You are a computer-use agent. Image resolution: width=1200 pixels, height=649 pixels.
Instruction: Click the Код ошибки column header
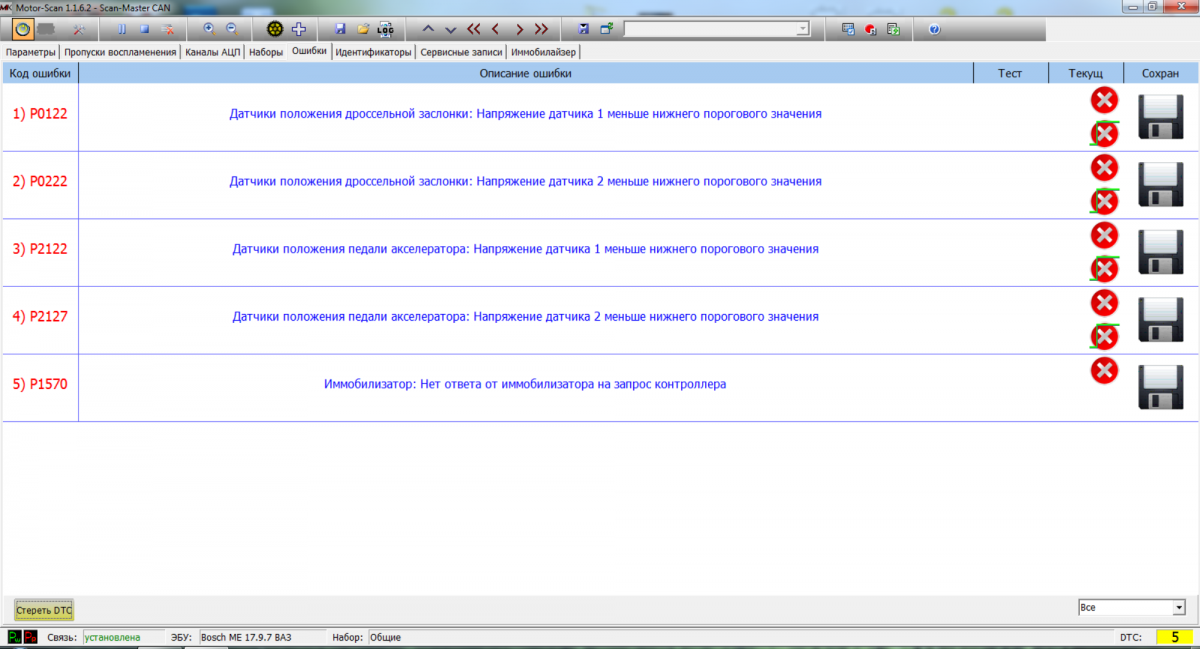click(x=40, y=73)
